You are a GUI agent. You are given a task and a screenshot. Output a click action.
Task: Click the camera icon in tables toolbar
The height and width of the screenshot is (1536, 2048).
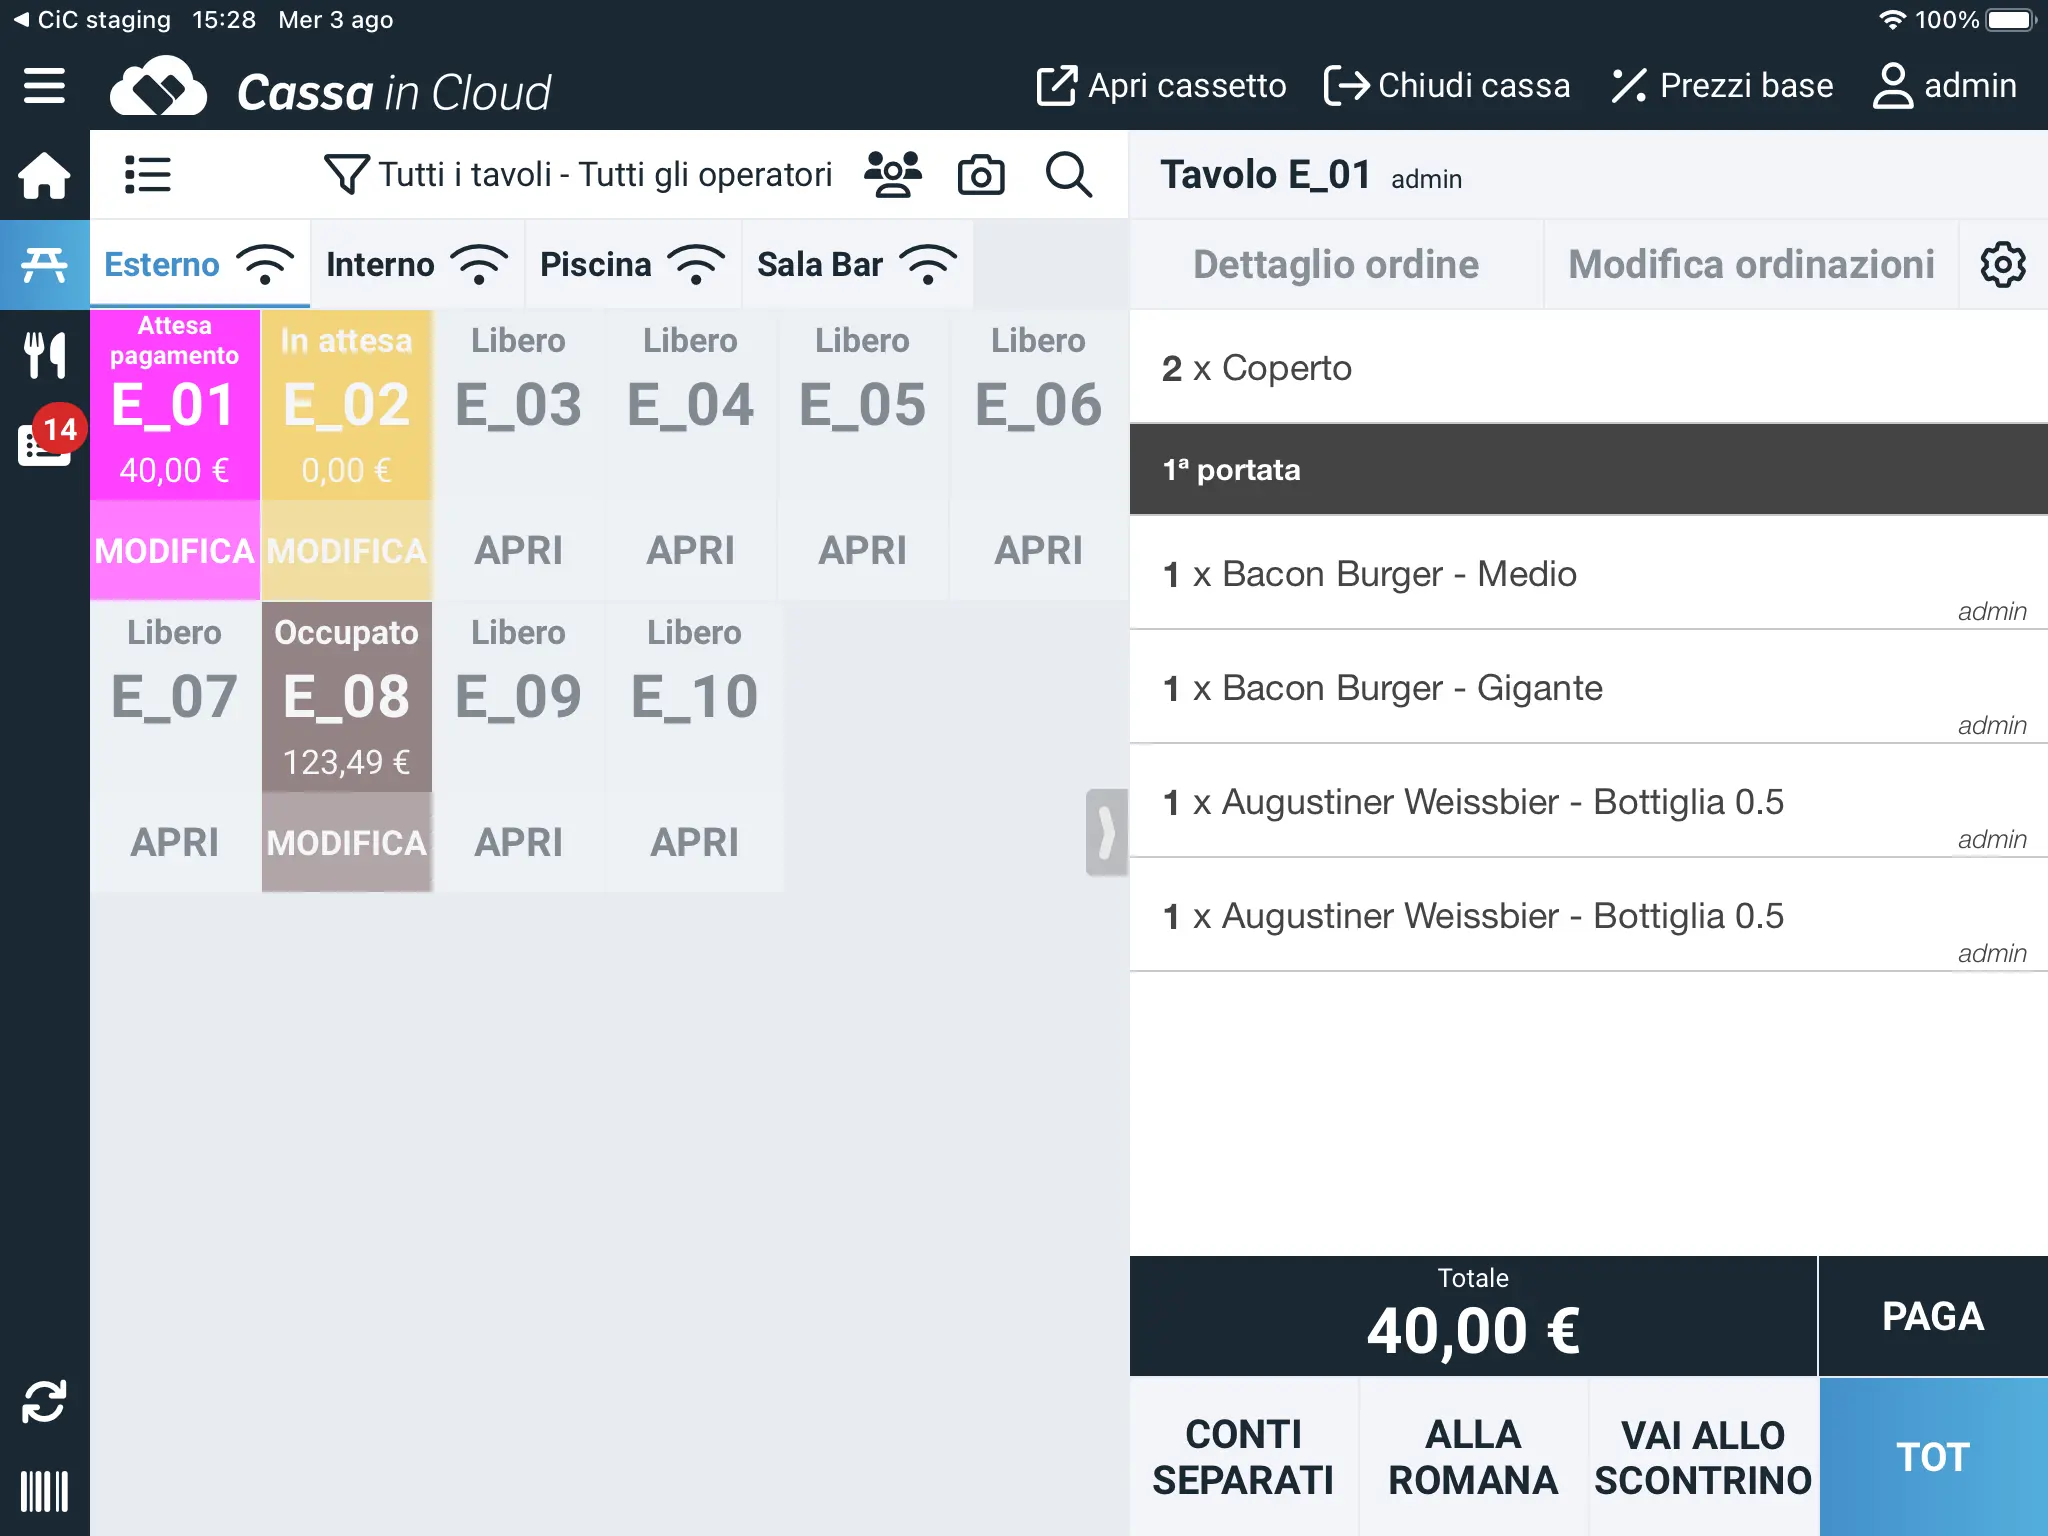pyautogui.click(x=980, y=175)
